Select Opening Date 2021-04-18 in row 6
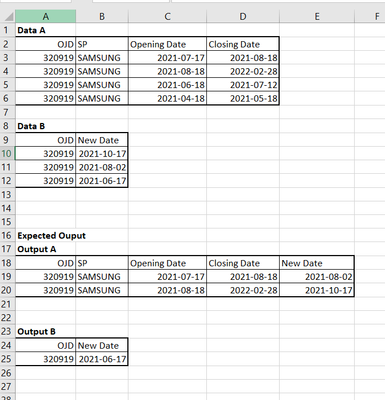This screenshot has height=400, width=385. (167, 98)
